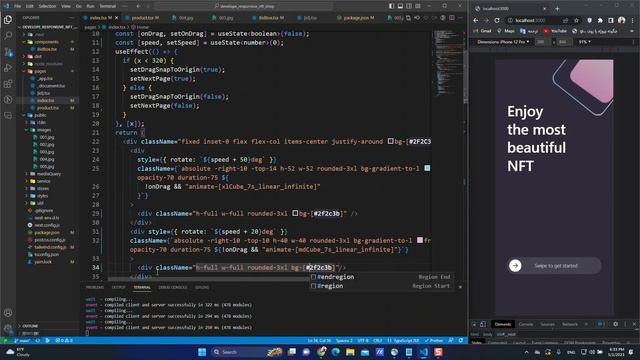Click Chrome reload button

click(x=497, y=20)
